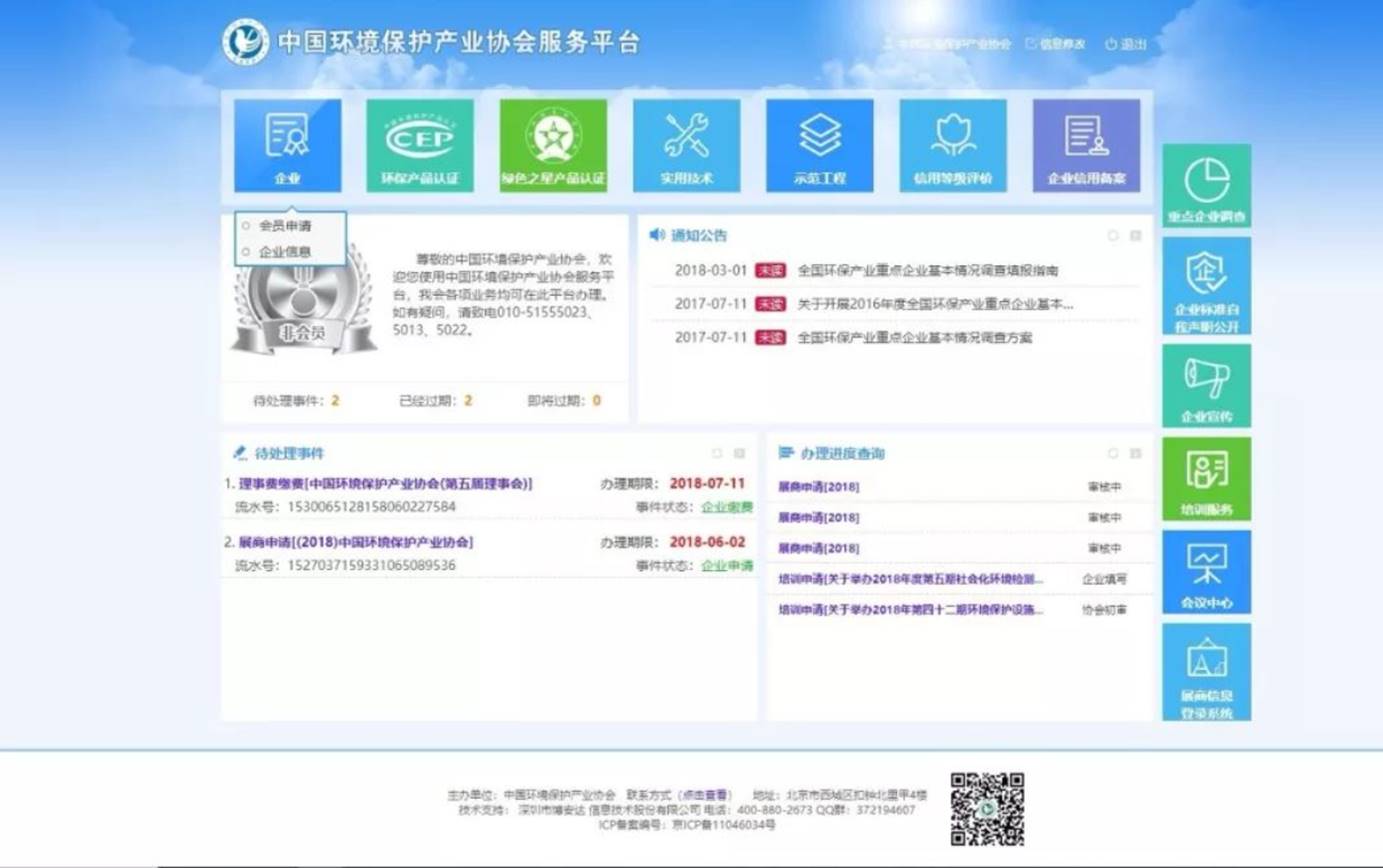
Task: Click the platform logo beside the site title
Action: pyautogui.click(x=245, y=42)
